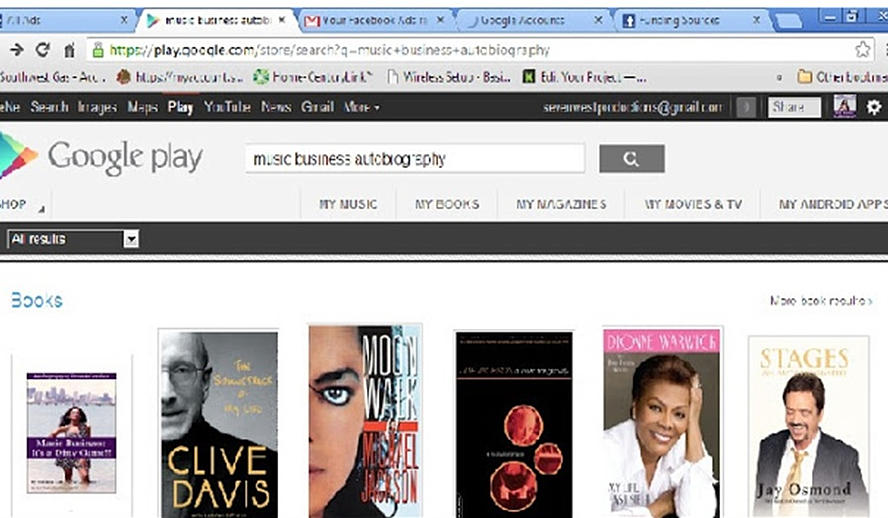The image size is (888, 518).
Task: Open Gmail from the Google bar
Action: click(x=317, y=106)
